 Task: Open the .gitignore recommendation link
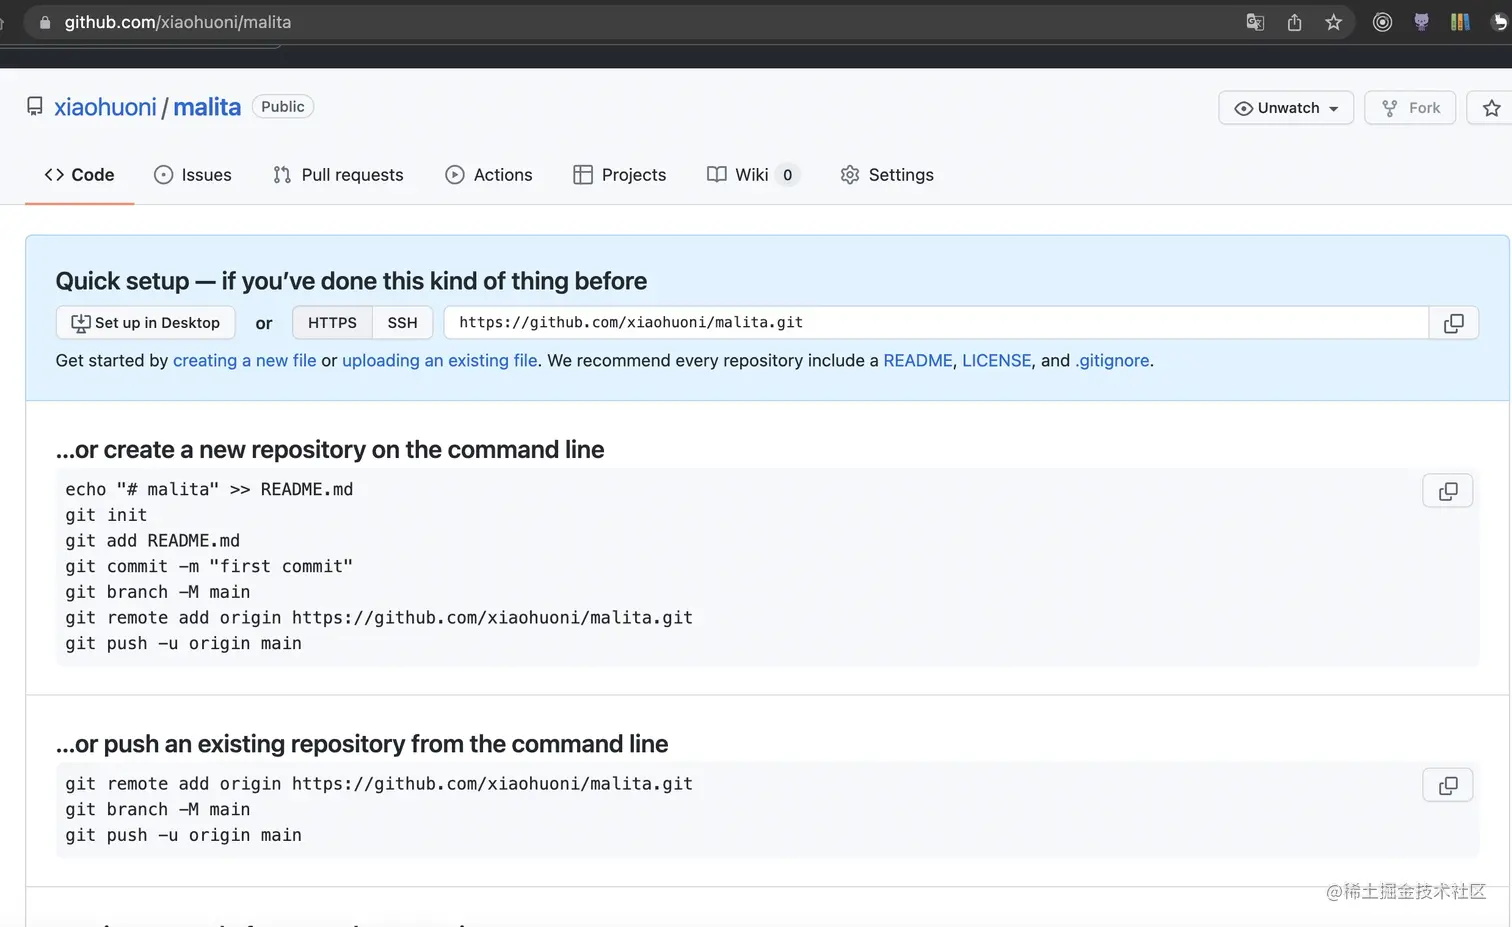click(x=1112, y=361)
